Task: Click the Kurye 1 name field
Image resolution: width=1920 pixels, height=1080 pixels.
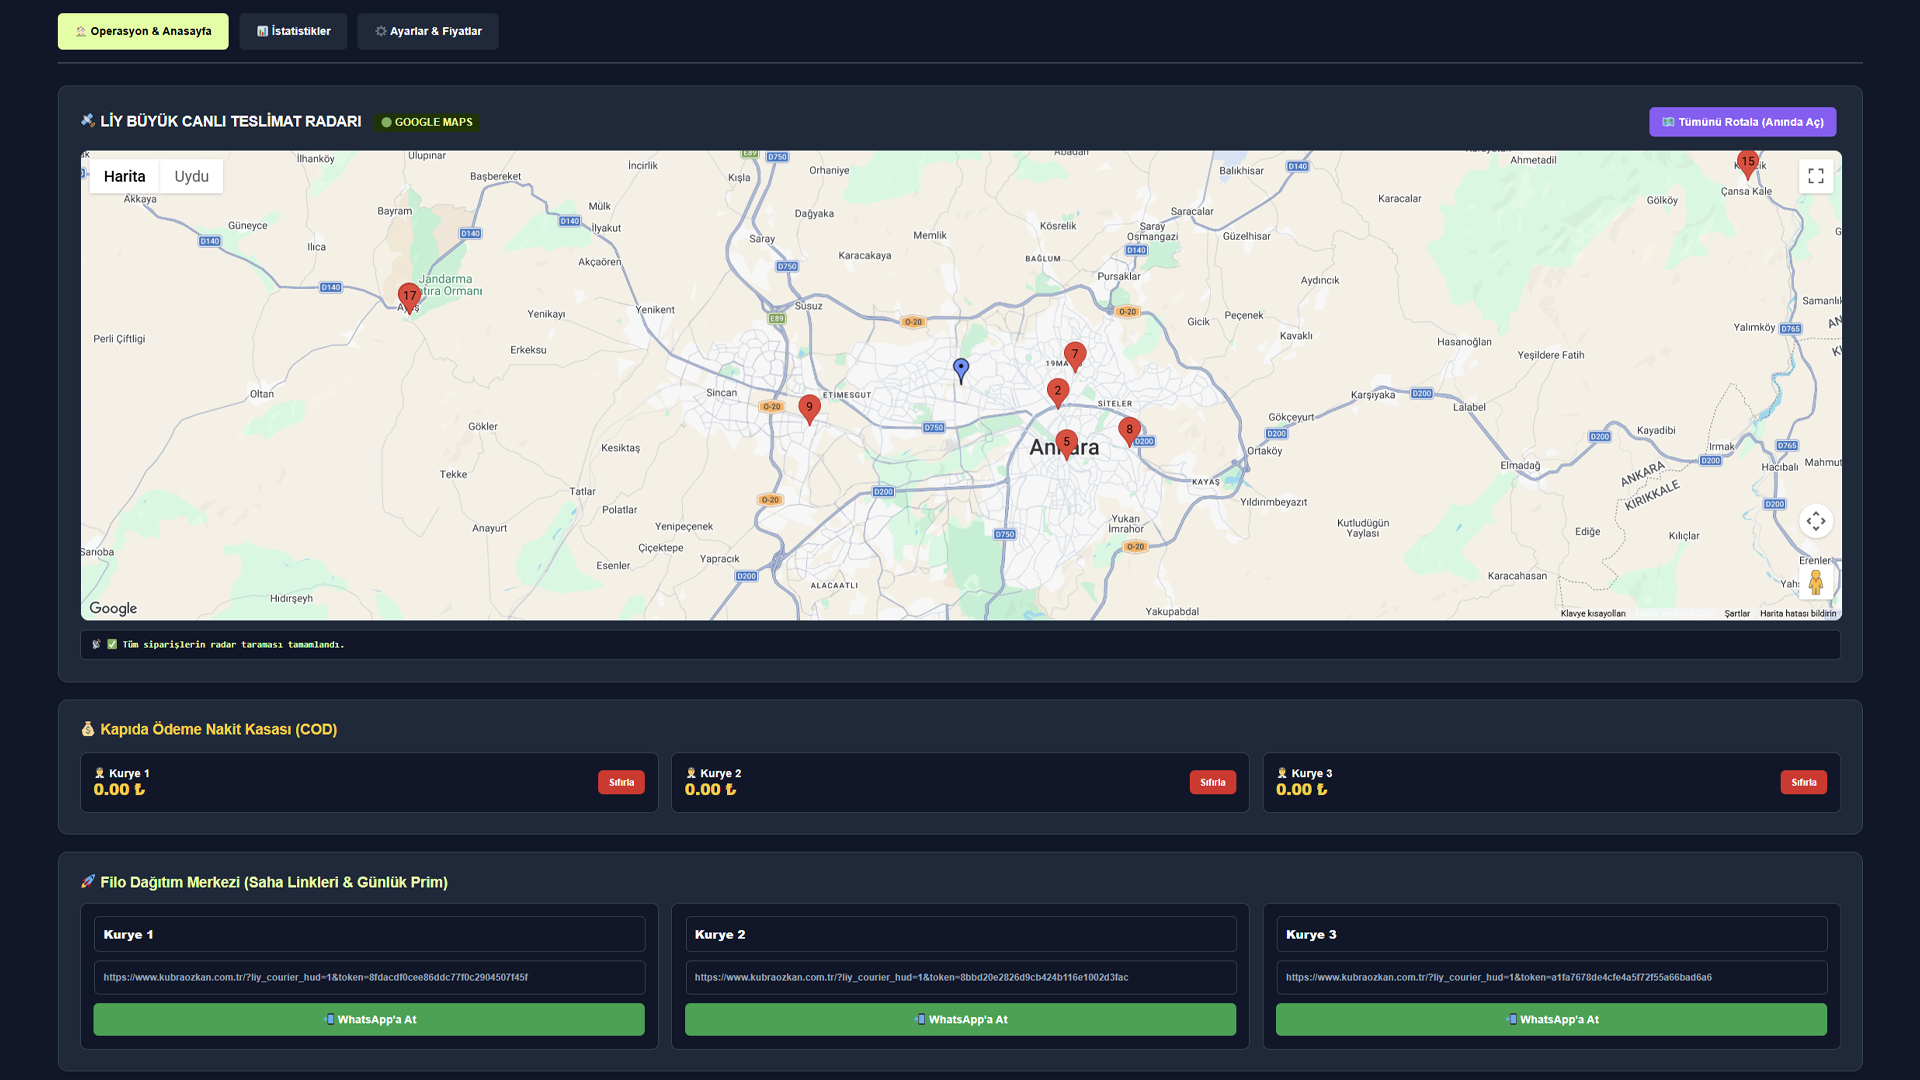Action: click(369, 934)
